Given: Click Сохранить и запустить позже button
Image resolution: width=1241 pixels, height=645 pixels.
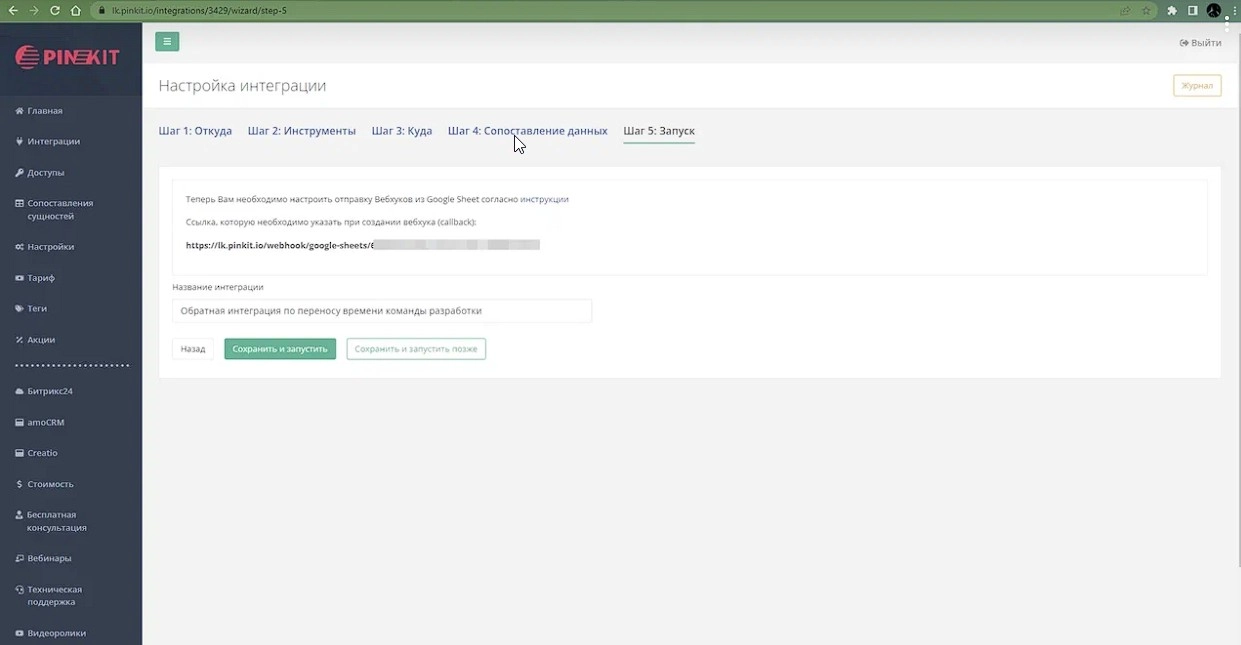Looking at the screenshot, I should [x=416, y=349].
